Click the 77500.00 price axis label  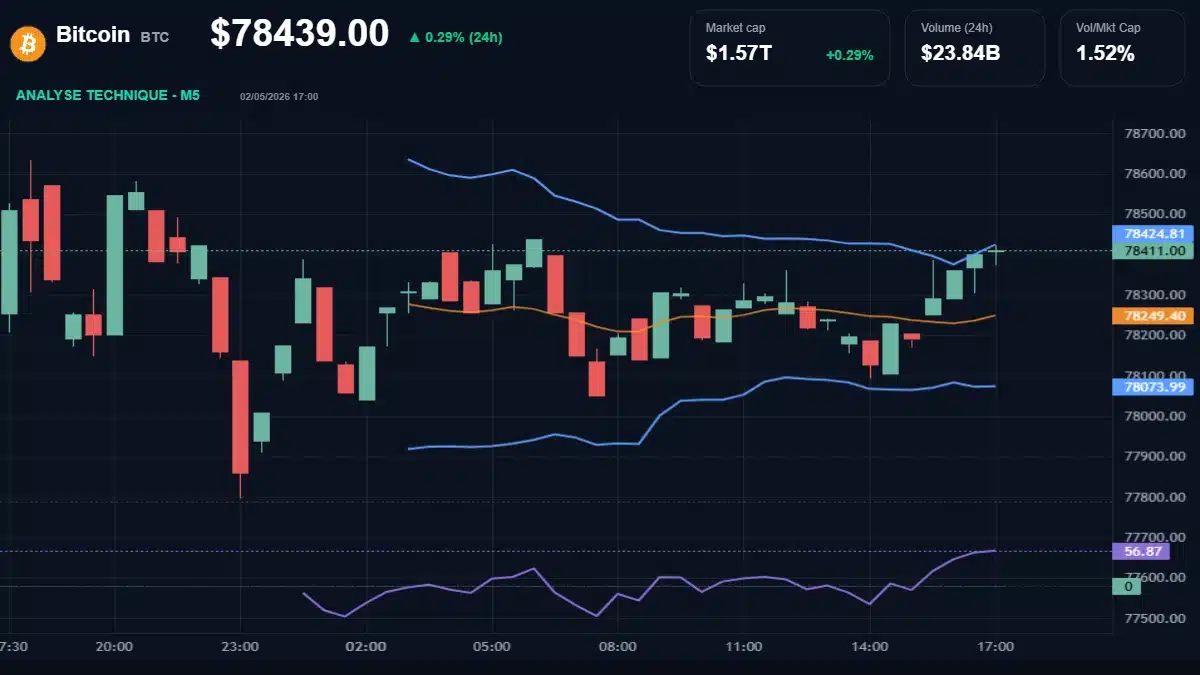(1154, 619)
